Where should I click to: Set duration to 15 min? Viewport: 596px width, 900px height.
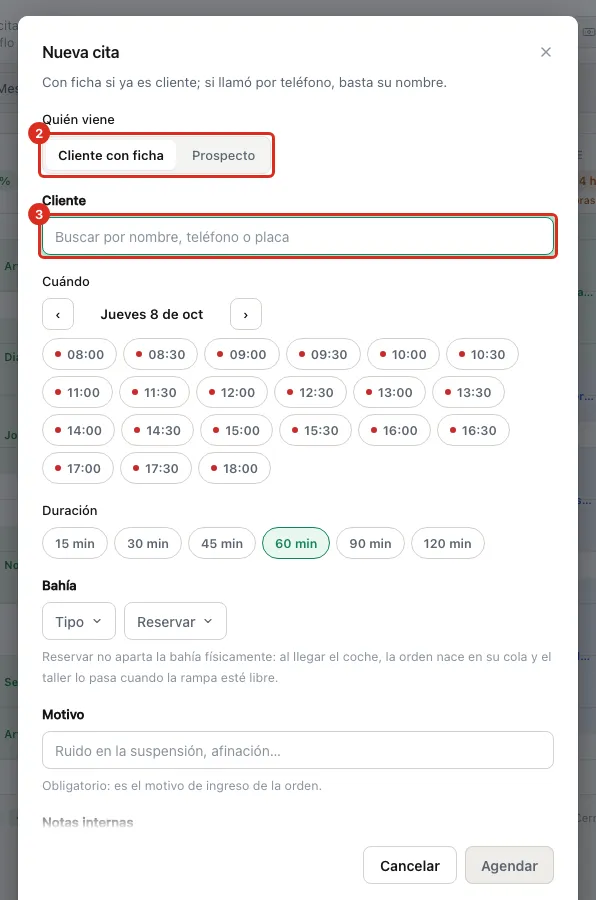point(75,543)
